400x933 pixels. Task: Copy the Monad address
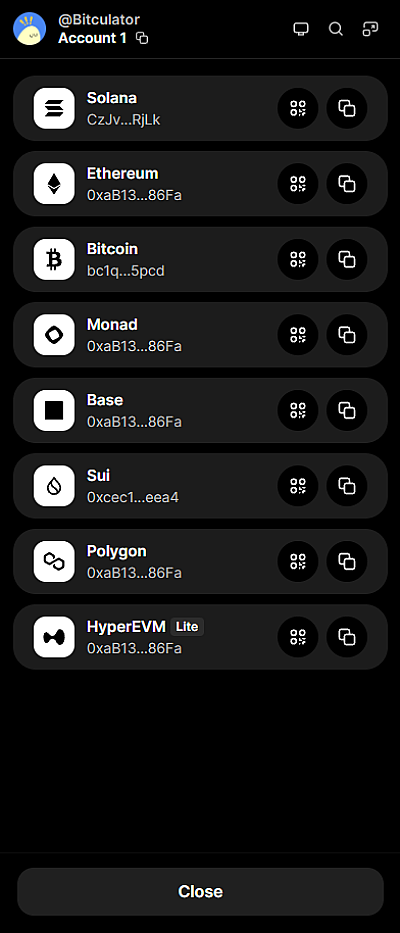346,335
